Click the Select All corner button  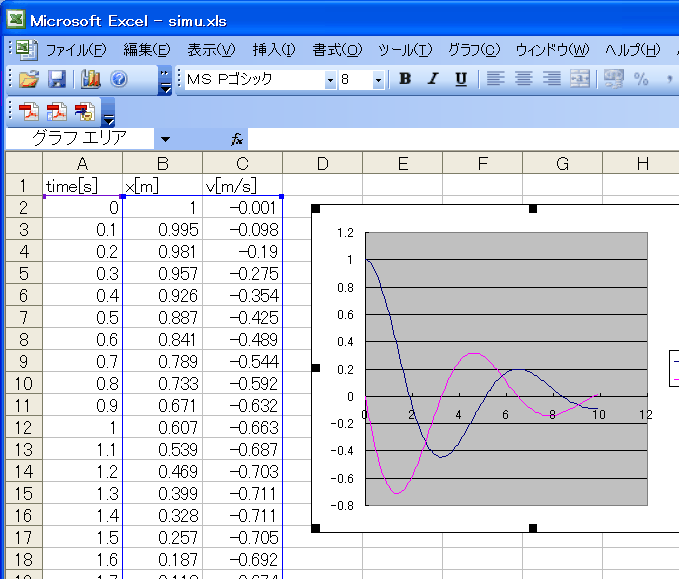point(24,163)
